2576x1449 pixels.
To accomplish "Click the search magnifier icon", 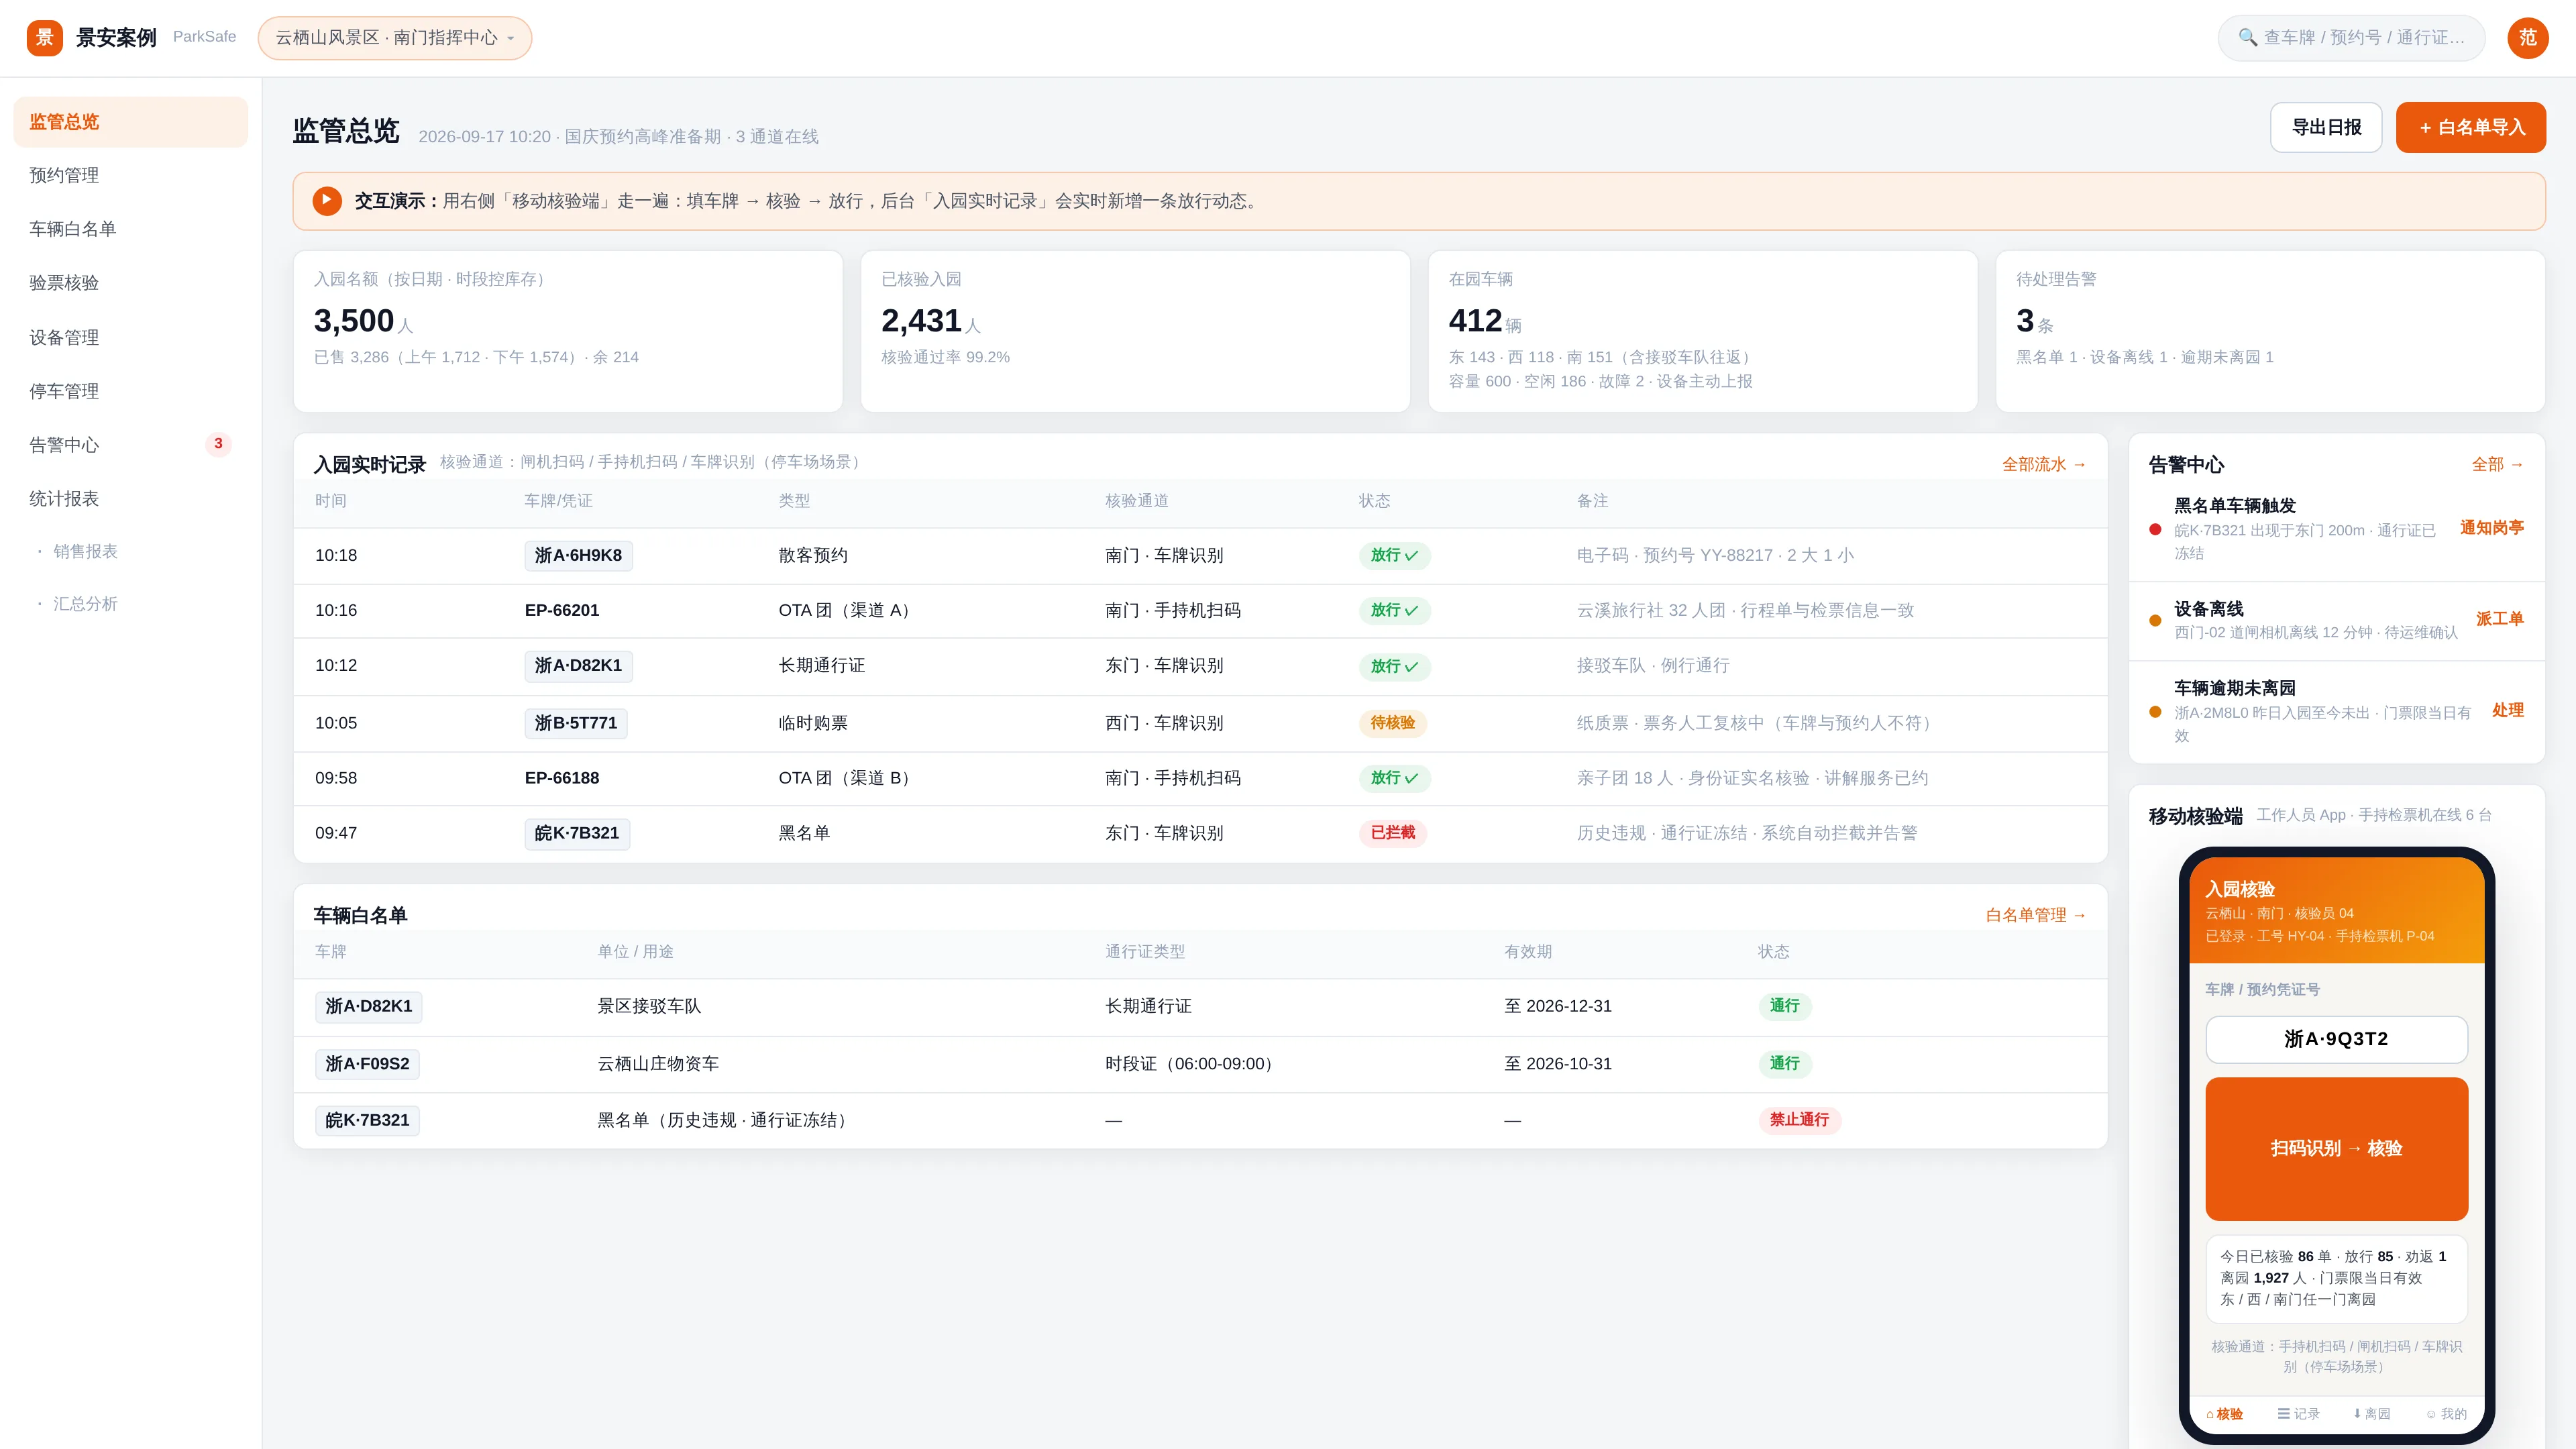I will click(2247, 38).
